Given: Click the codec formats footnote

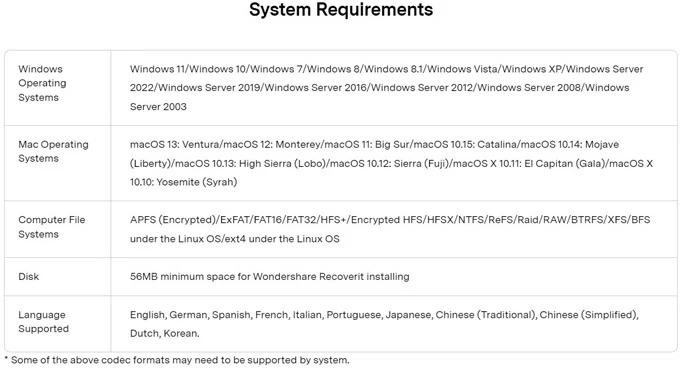Looking at the screenshot, I should (x=177, y=360).
